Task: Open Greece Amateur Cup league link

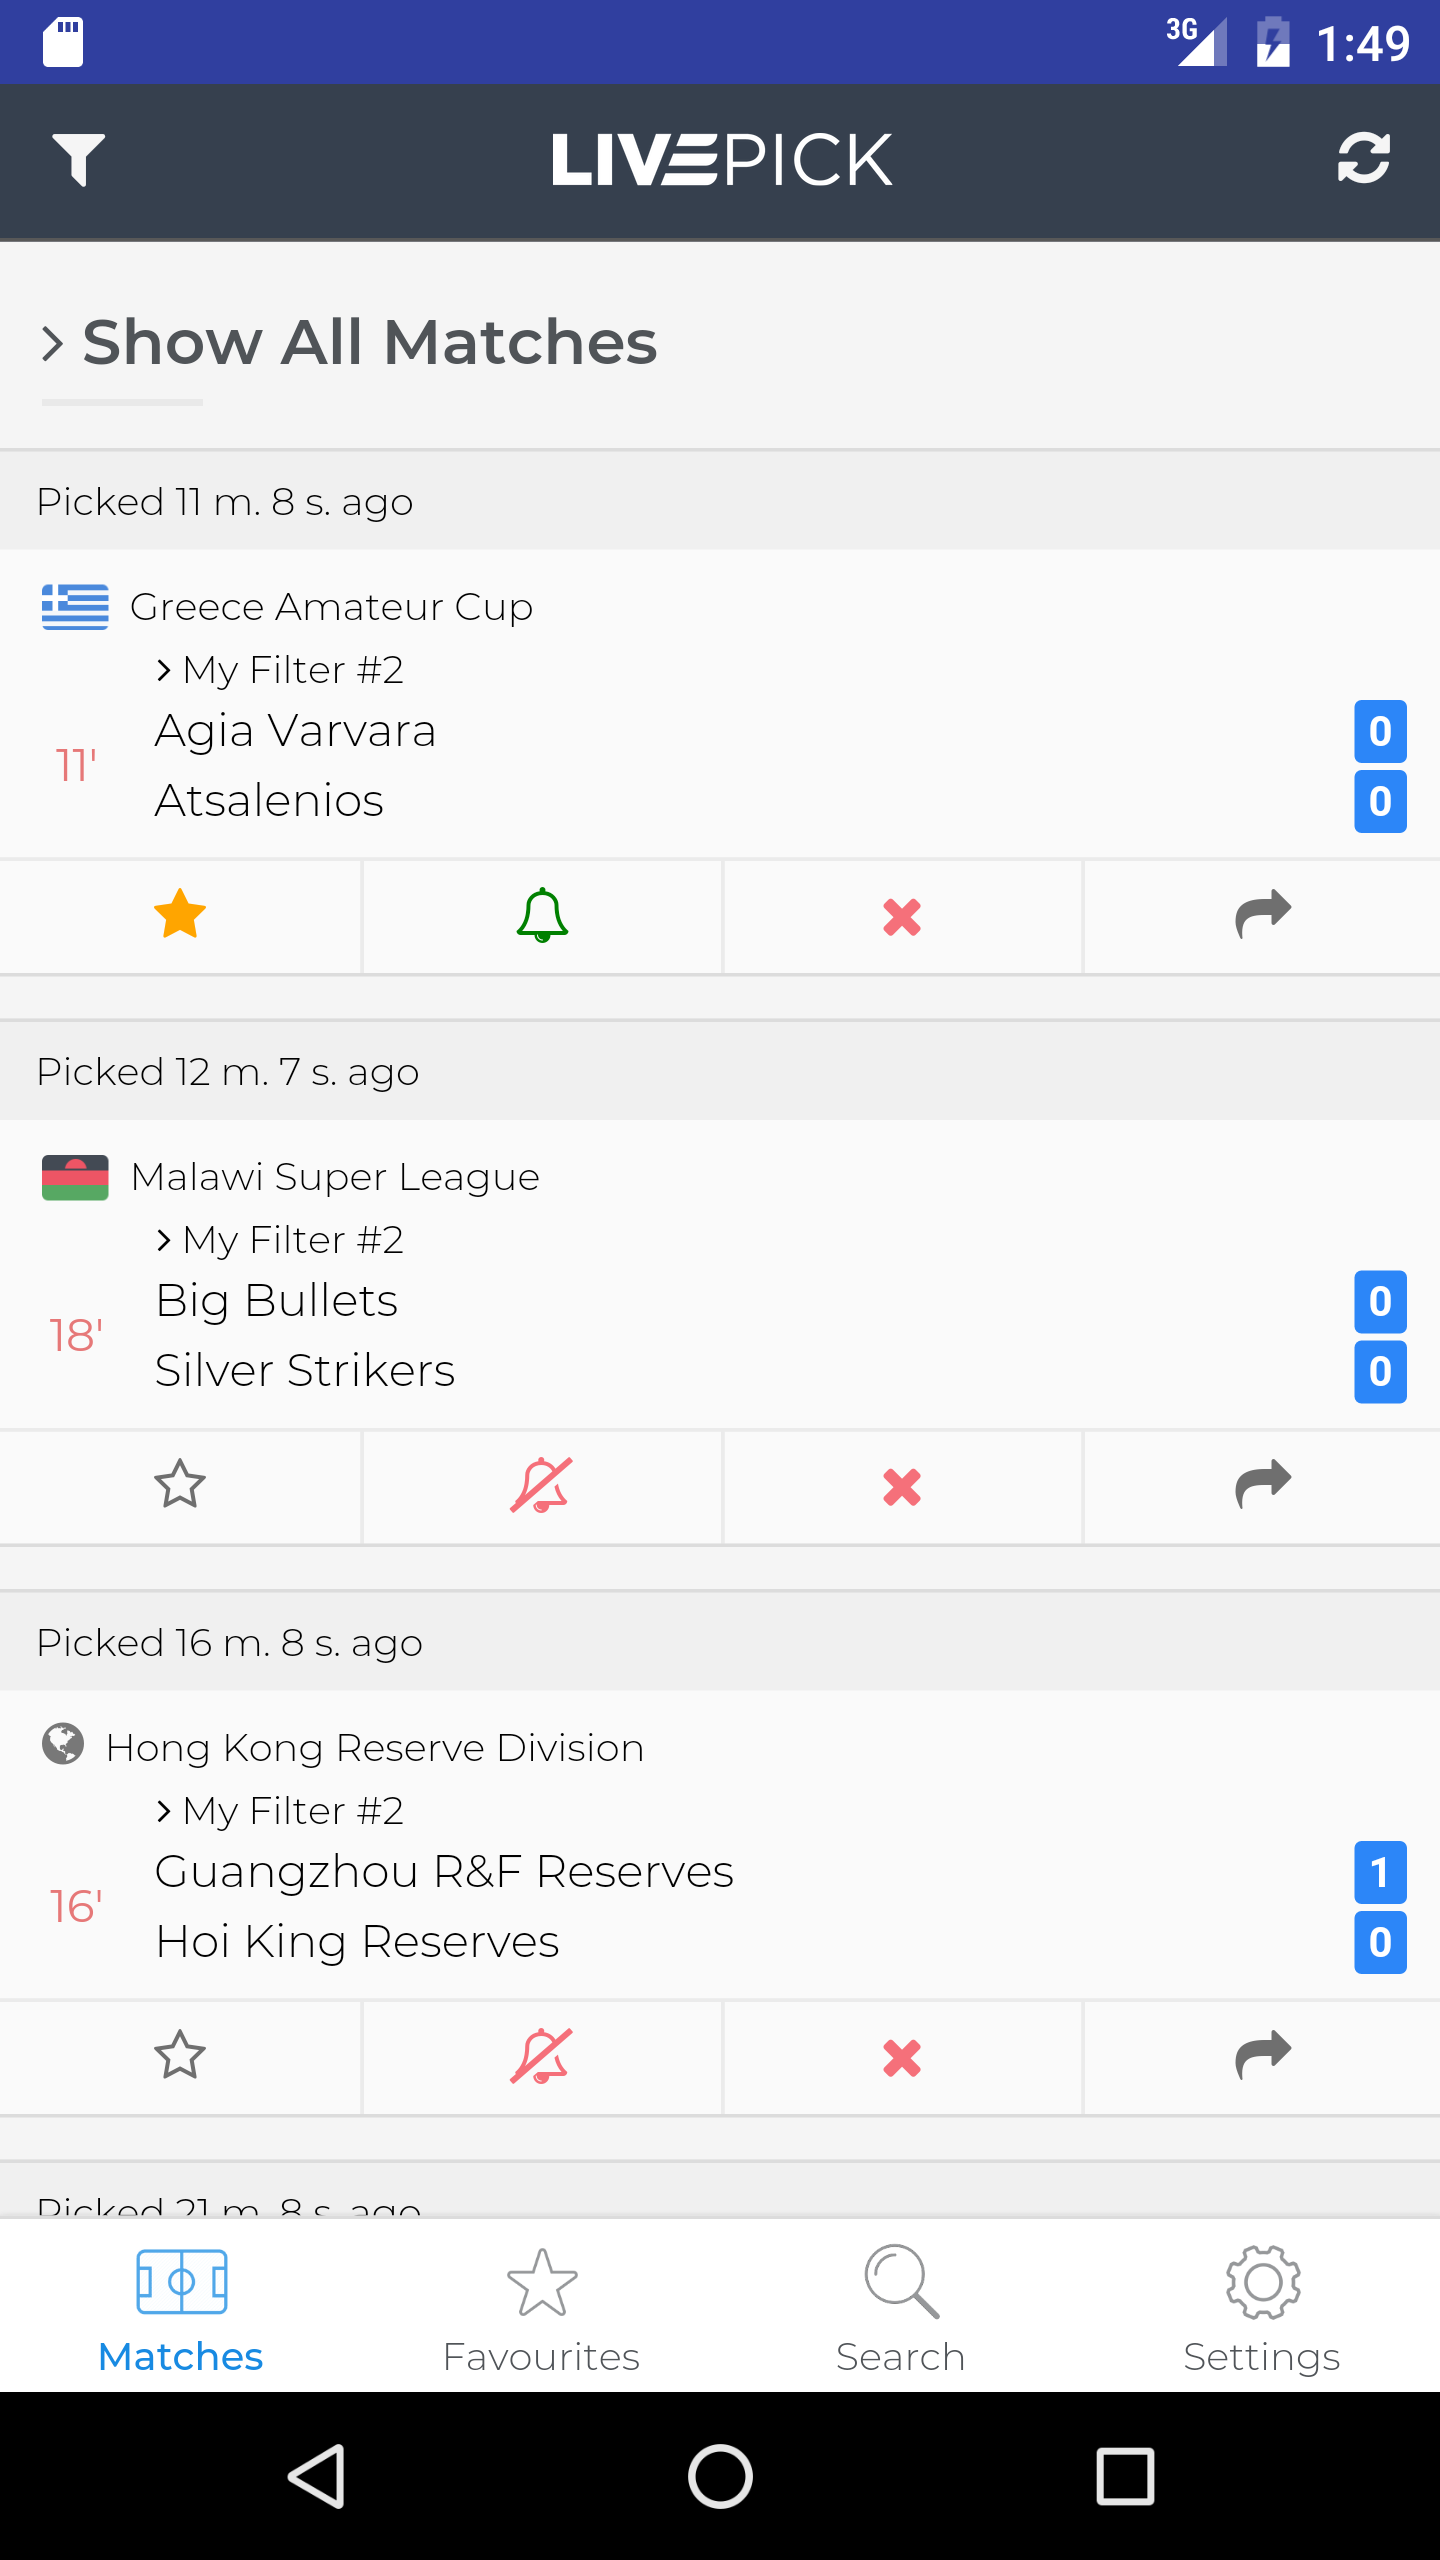Action: pos(330,607)
